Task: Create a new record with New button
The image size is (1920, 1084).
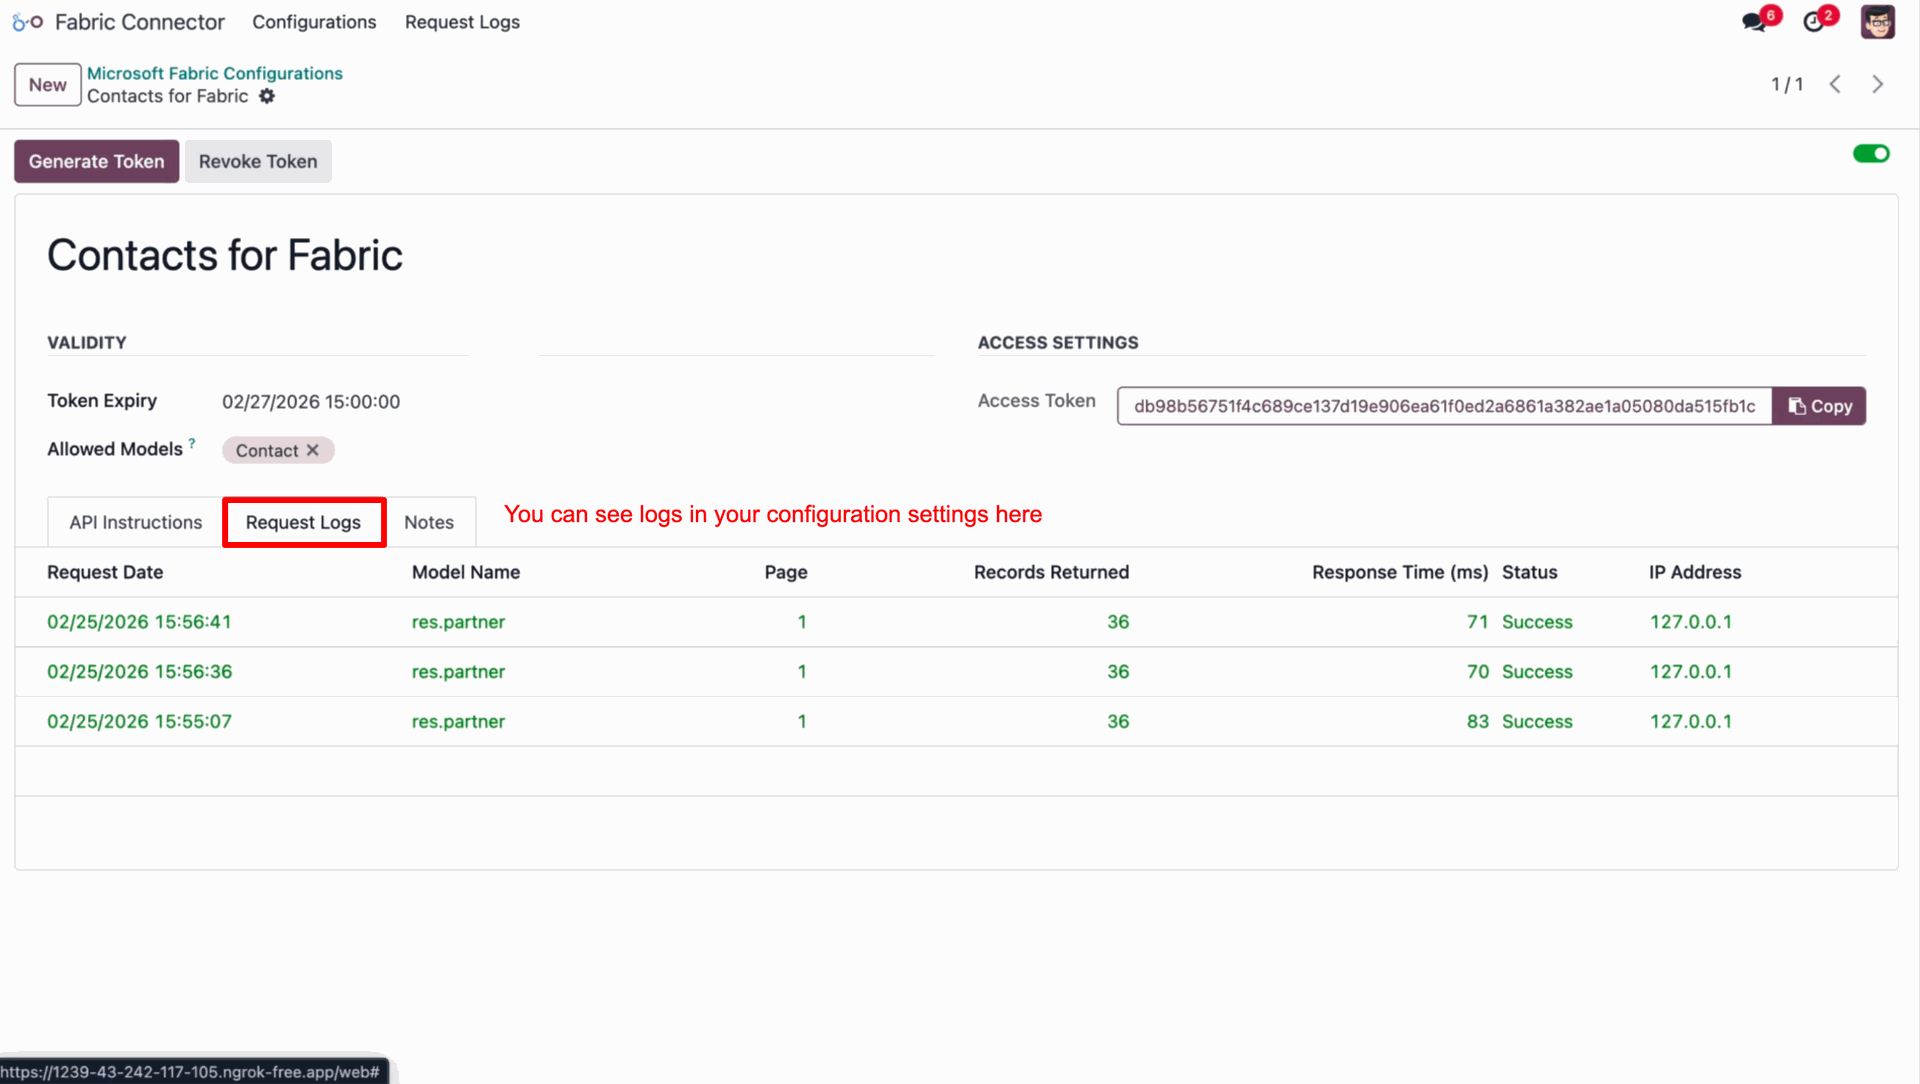Action: [47, 85]
